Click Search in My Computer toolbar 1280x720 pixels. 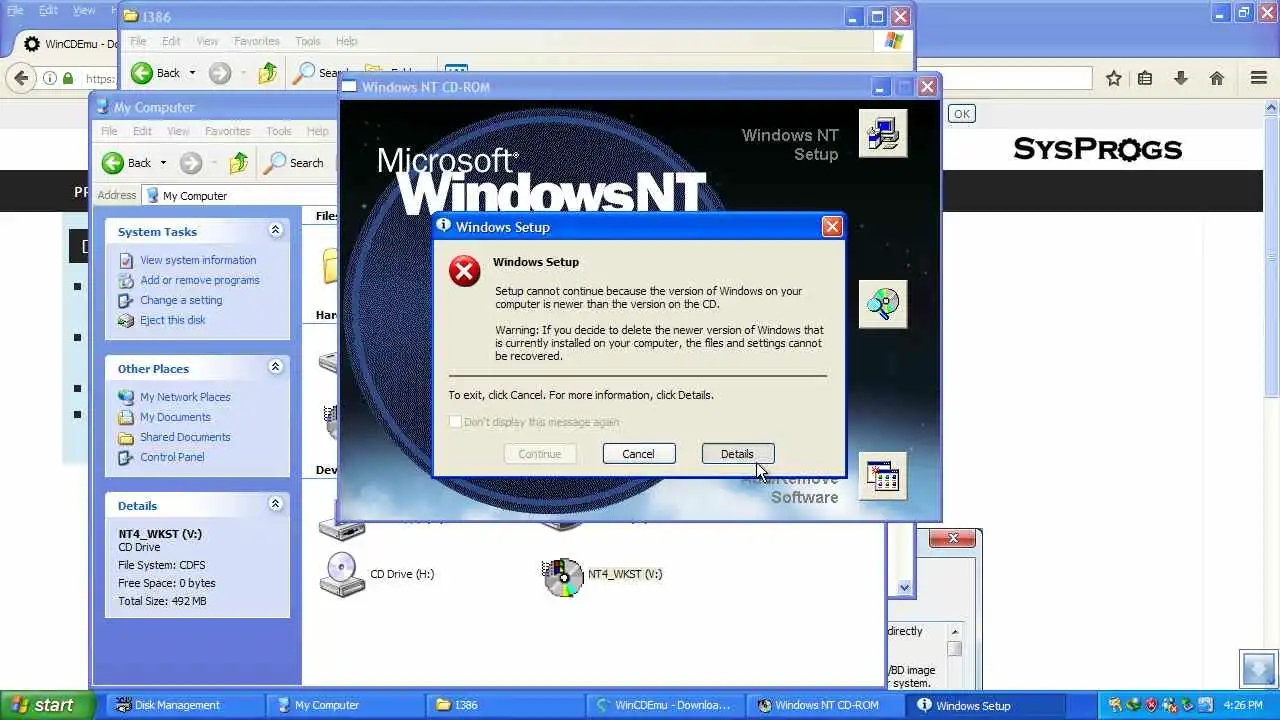(294, 163)
